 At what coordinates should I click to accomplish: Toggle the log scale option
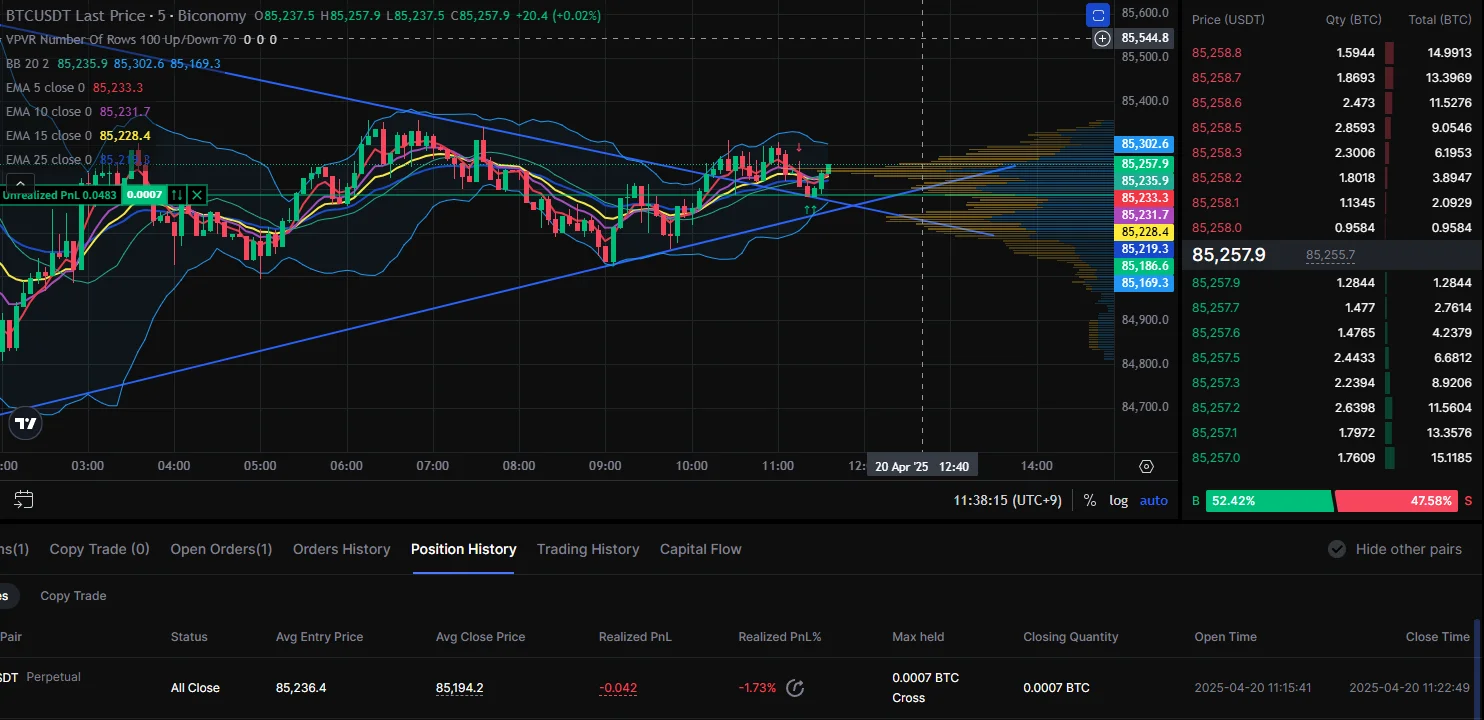pos(1118,500)
